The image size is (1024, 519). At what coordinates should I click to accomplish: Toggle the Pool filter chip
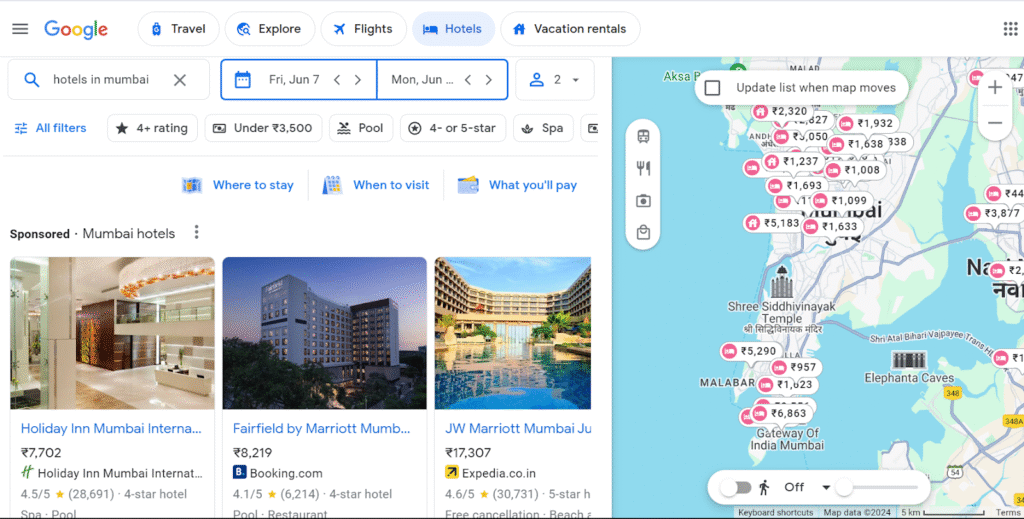click(360, 128)
